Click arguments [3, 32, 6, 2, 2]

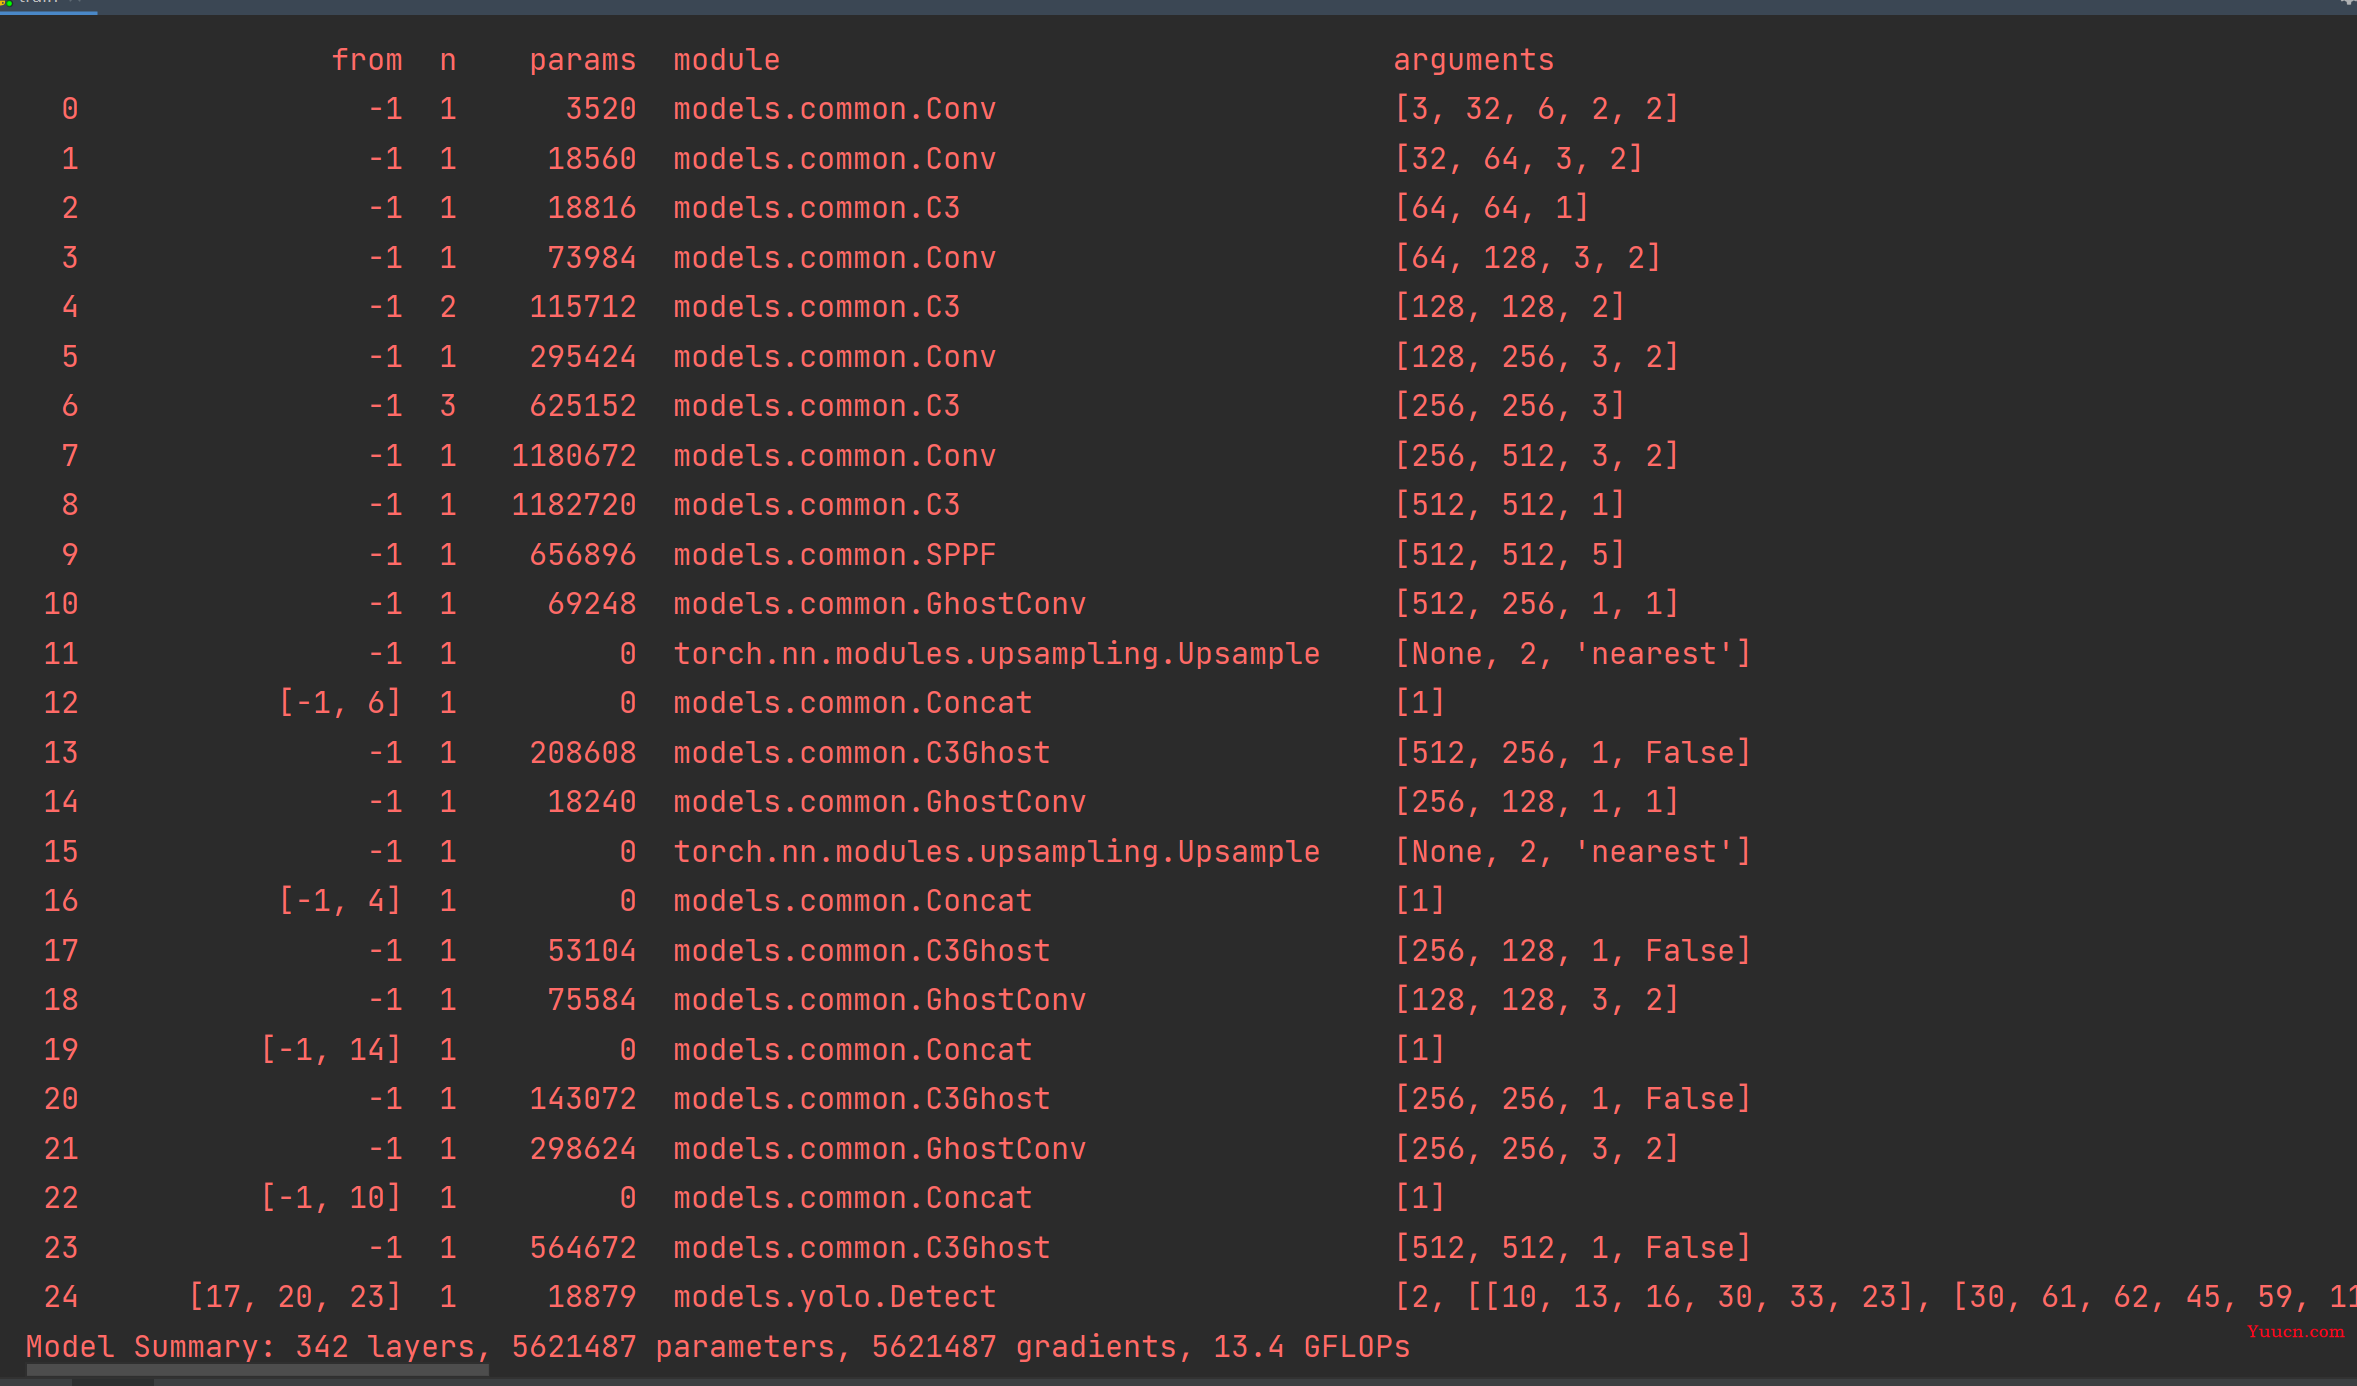[x=1537, y=109]
